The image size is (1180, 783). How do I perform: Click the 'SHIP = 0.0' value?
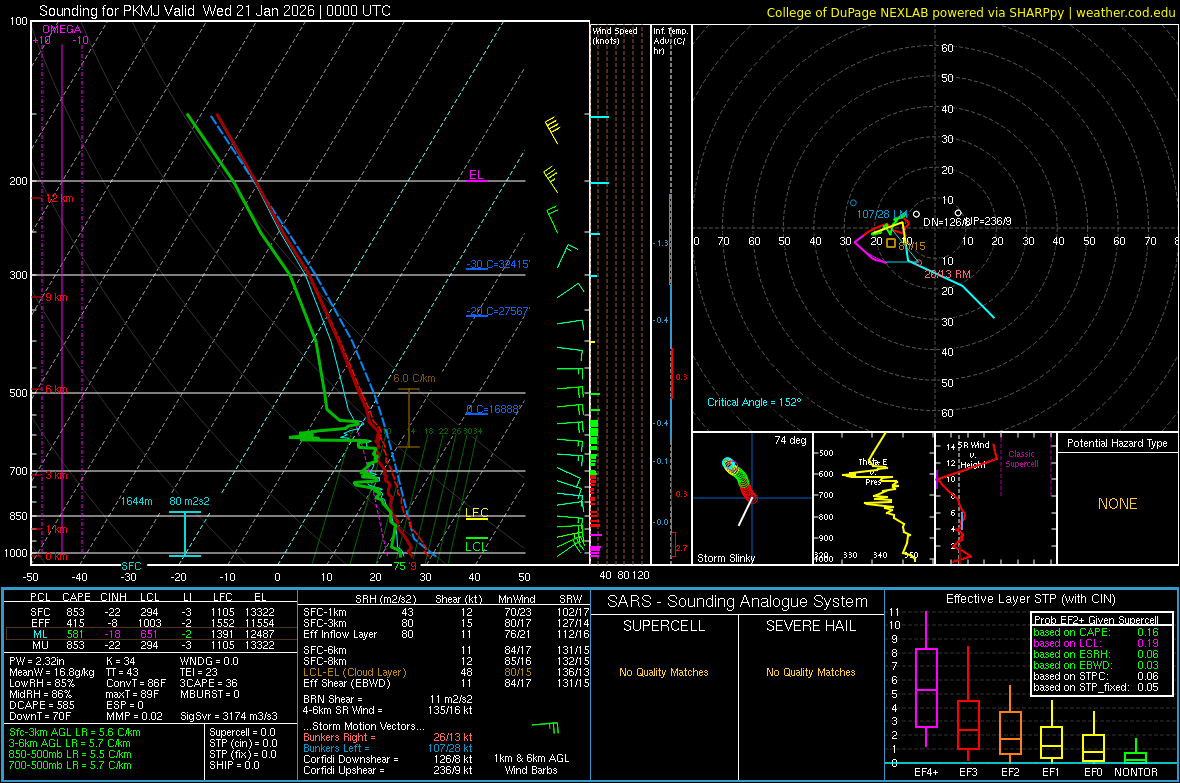coord(234,765)
